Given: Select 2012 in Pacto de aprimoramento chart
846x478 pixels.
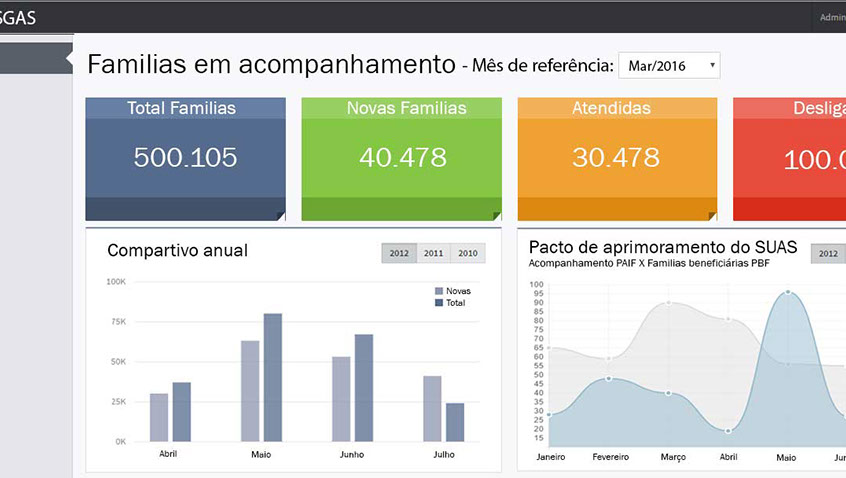Looking at the screenshot, I should pyautogui.click(x=827, y=254).
